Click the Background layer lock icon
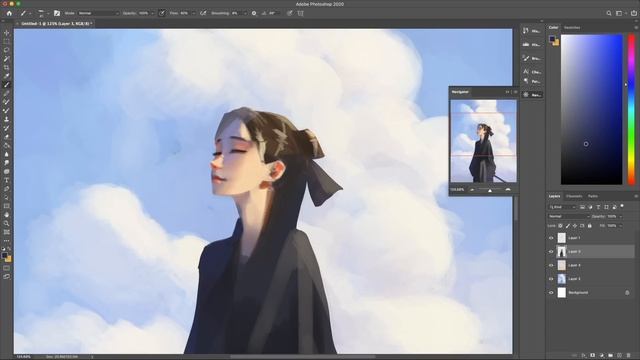The width and height of the screenshot is (640, 360). pos(627,293)
